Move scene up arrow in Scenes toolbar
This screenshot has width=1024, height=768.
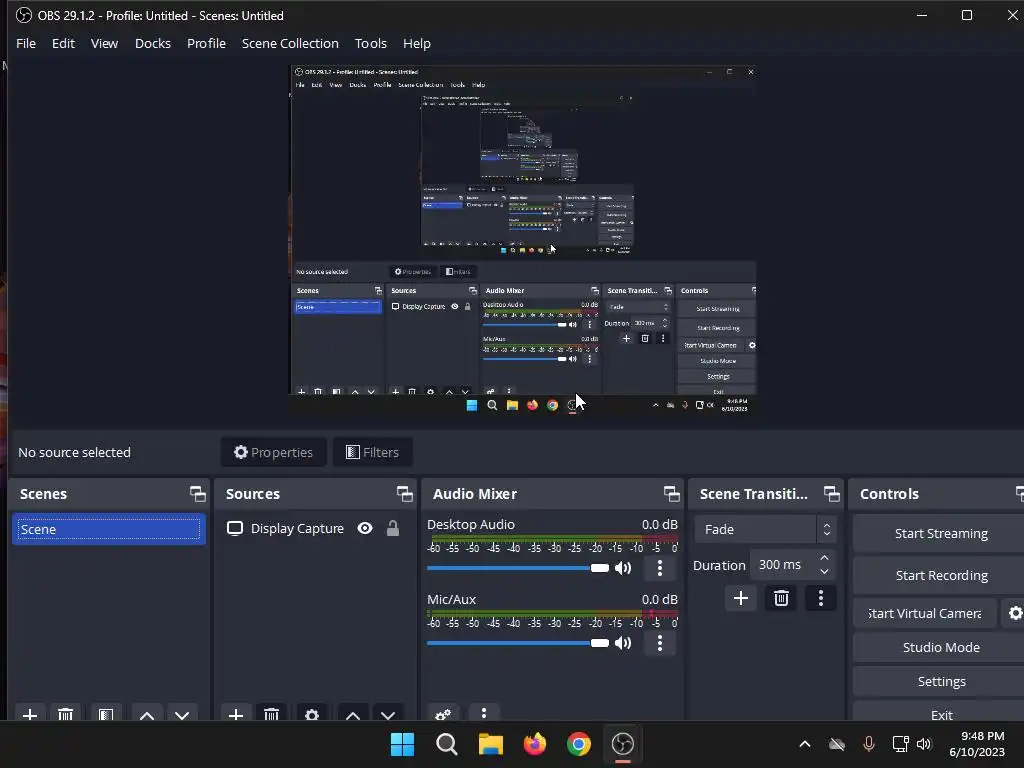point(147,714)
